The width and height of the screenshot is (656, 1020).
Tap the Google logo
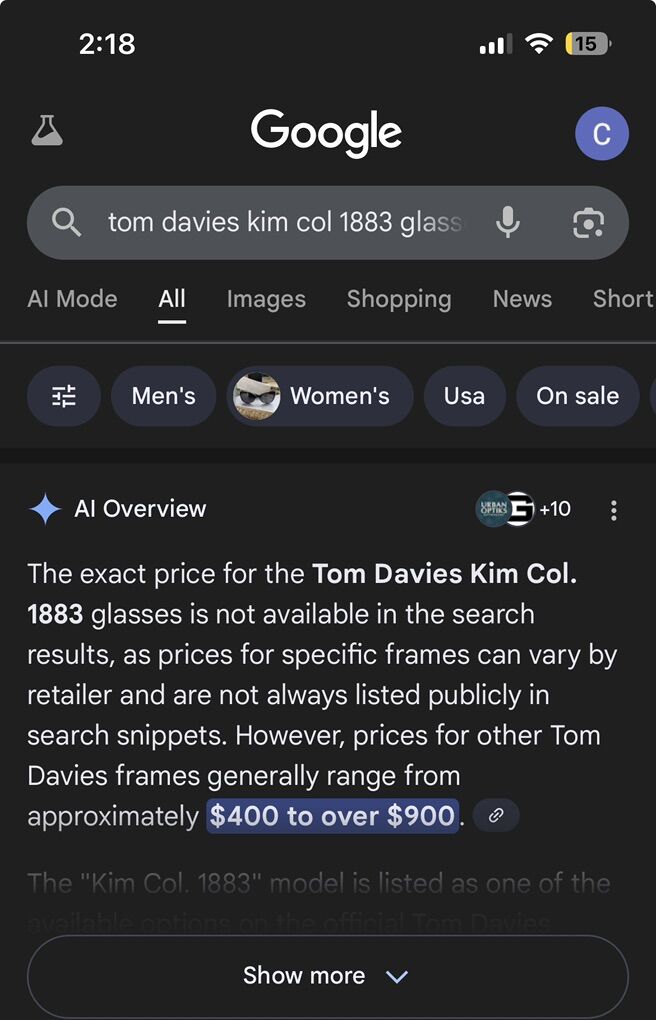tap(327, 132)
